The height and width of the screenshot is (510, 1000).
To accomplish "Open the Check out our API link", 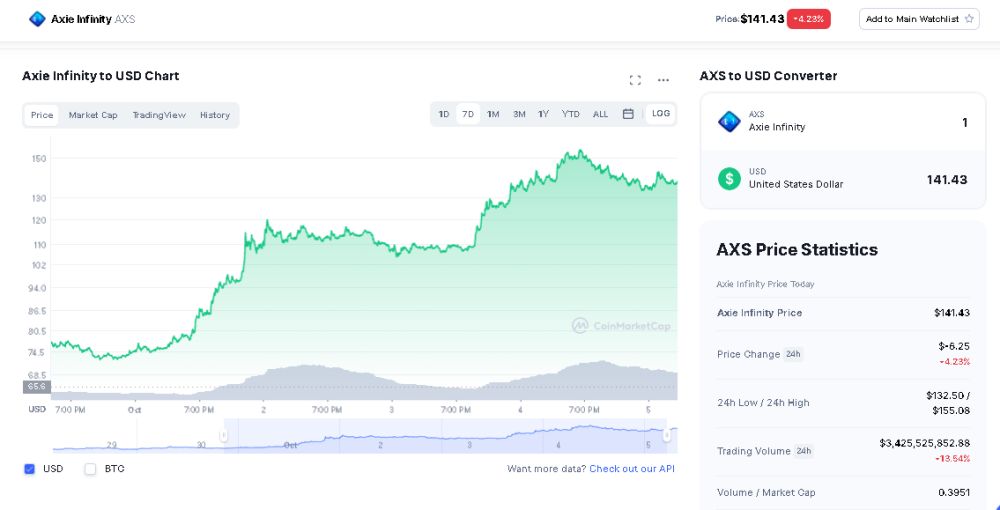I will 632,468.
